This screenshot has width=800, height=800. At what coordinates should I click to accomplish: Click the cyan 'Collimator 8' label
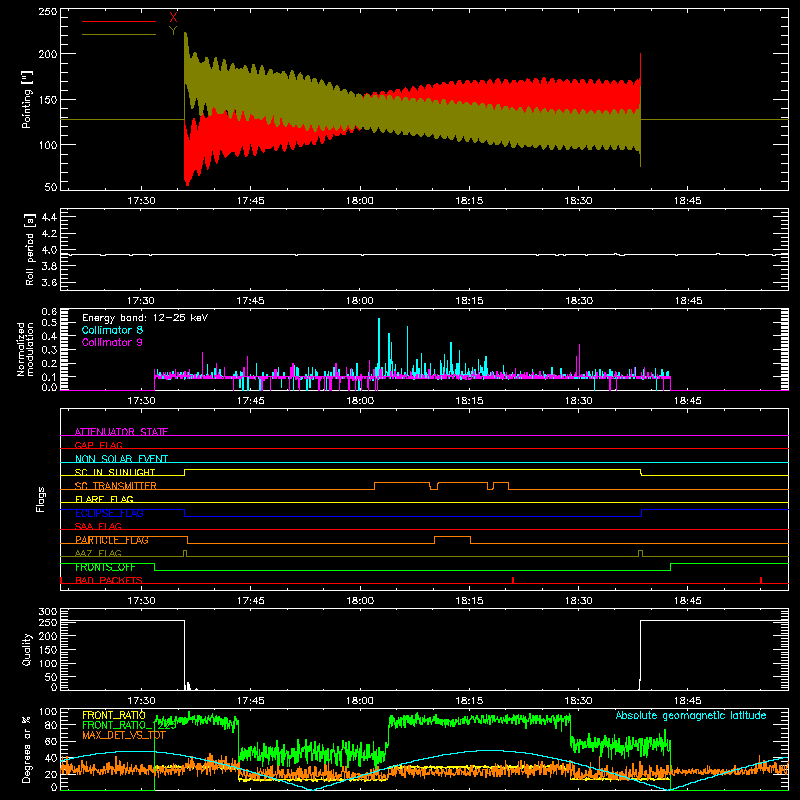[x=112, y=330]
